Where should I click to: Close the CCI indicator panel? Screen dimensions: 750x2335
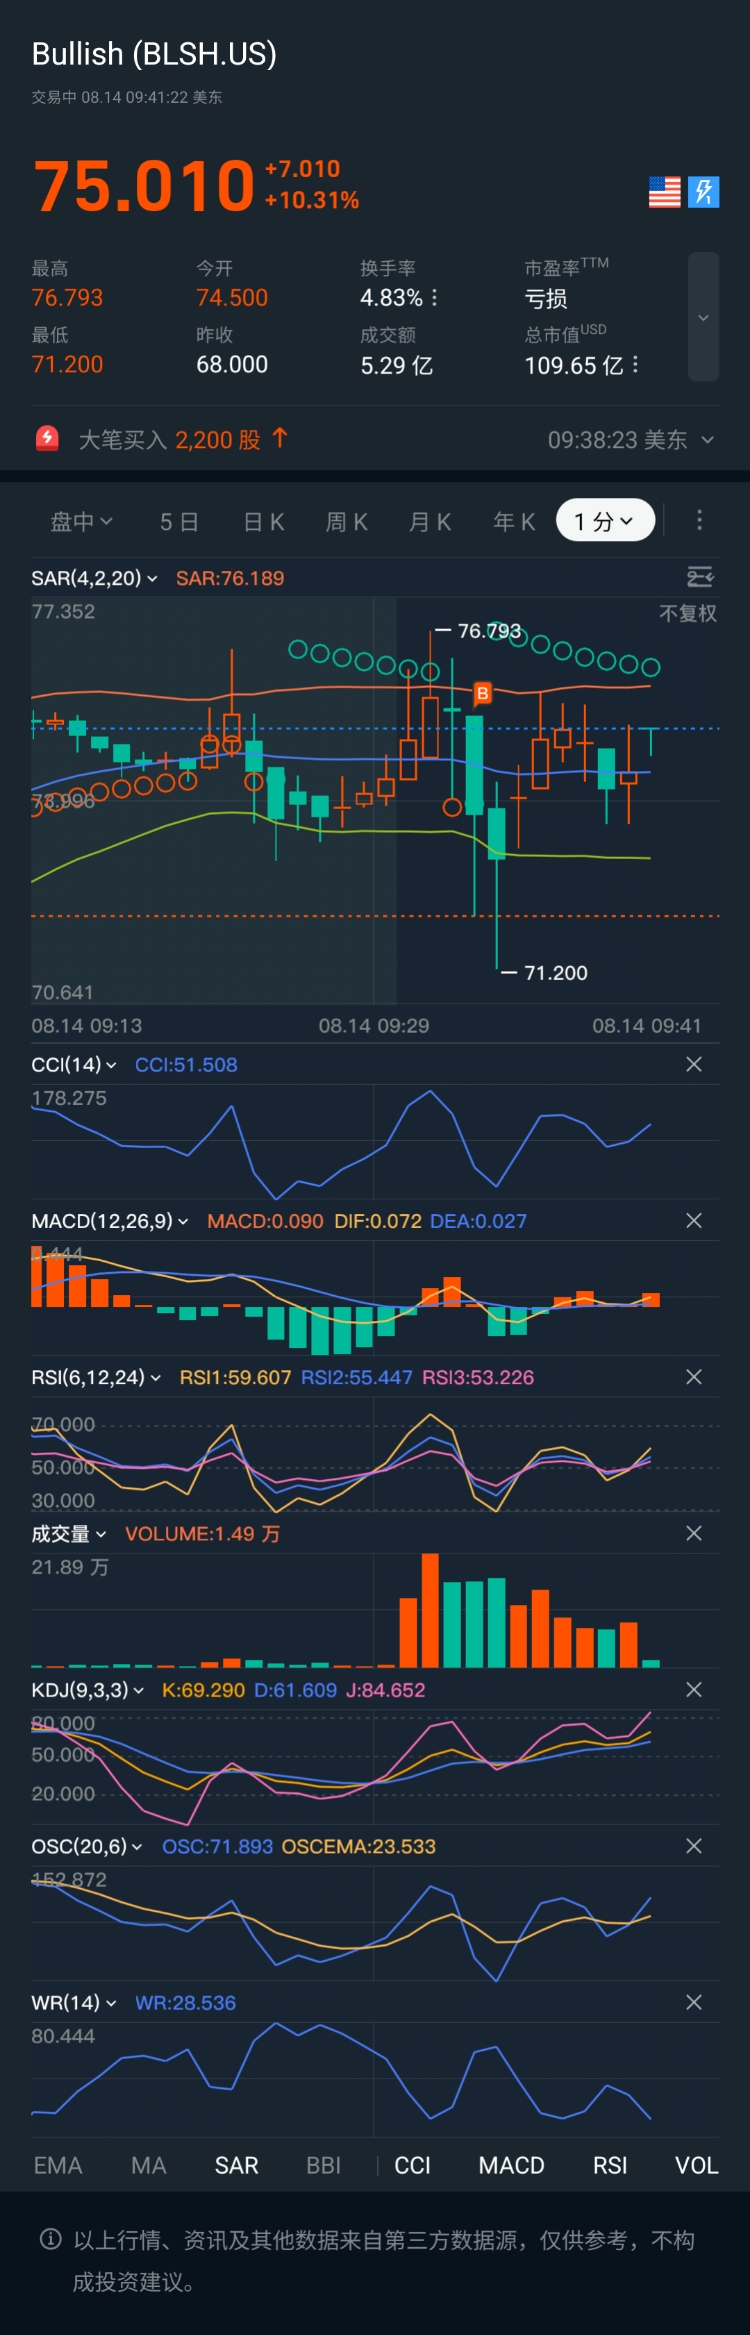[x=694, y=1064]
